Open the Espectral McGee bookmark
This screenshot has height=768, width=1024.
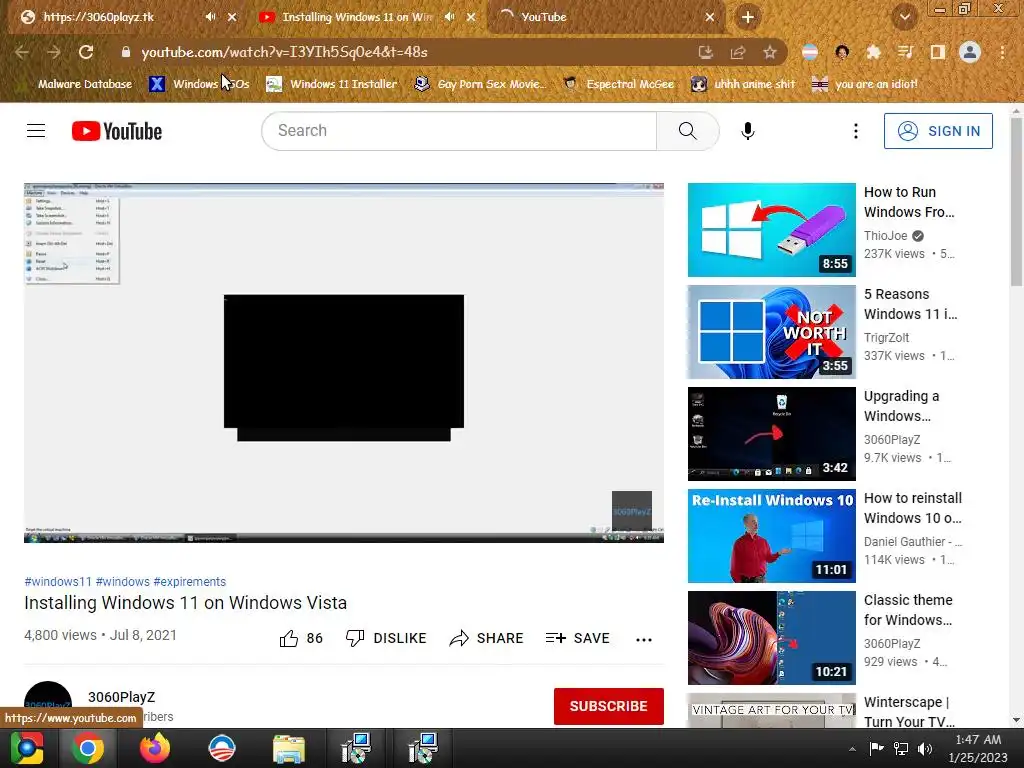point(618,84)
